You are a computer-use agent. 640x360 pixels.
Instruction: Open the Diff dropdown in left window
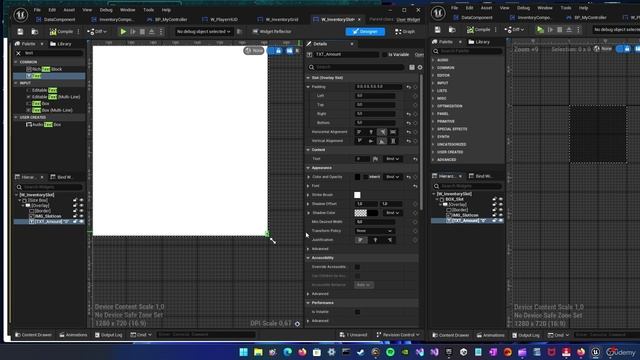pyautogui.click(x=97, y=31)
